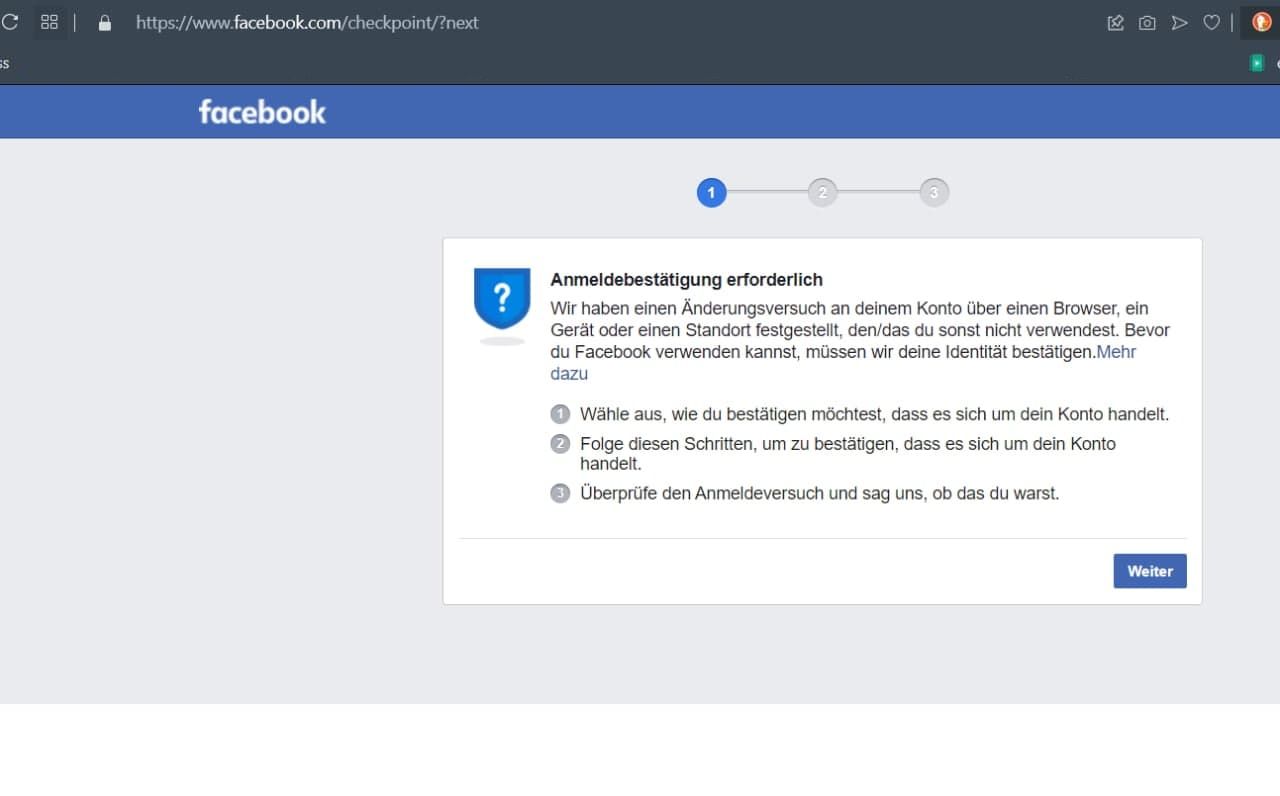Click the browser reload icon

9,22
